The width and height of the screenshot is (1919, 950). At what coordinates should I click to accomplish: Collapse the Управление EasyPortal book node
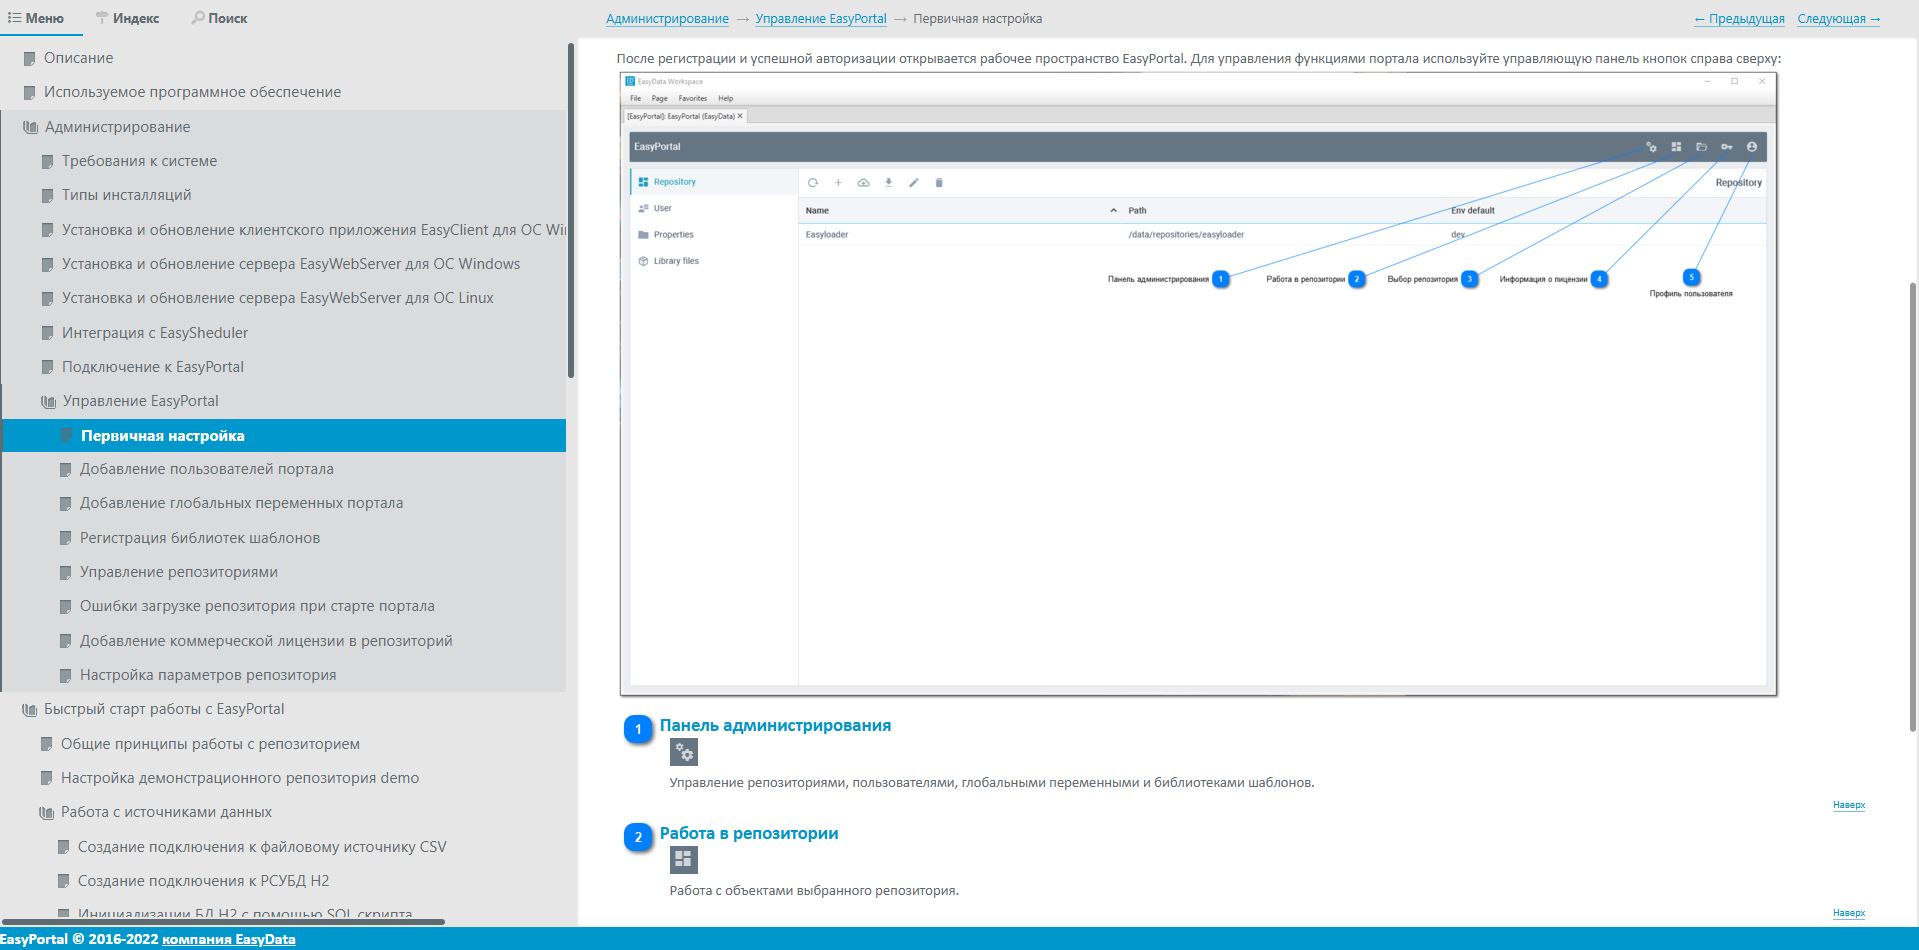pos(48,401)
